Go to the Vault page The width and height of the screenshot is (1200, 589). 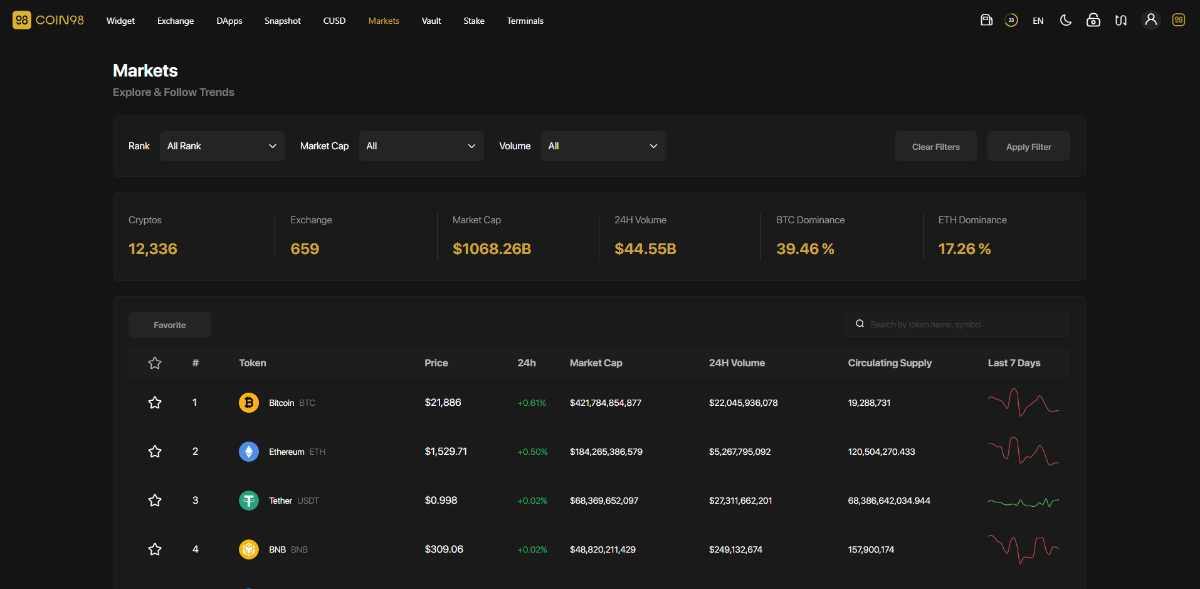431,21
